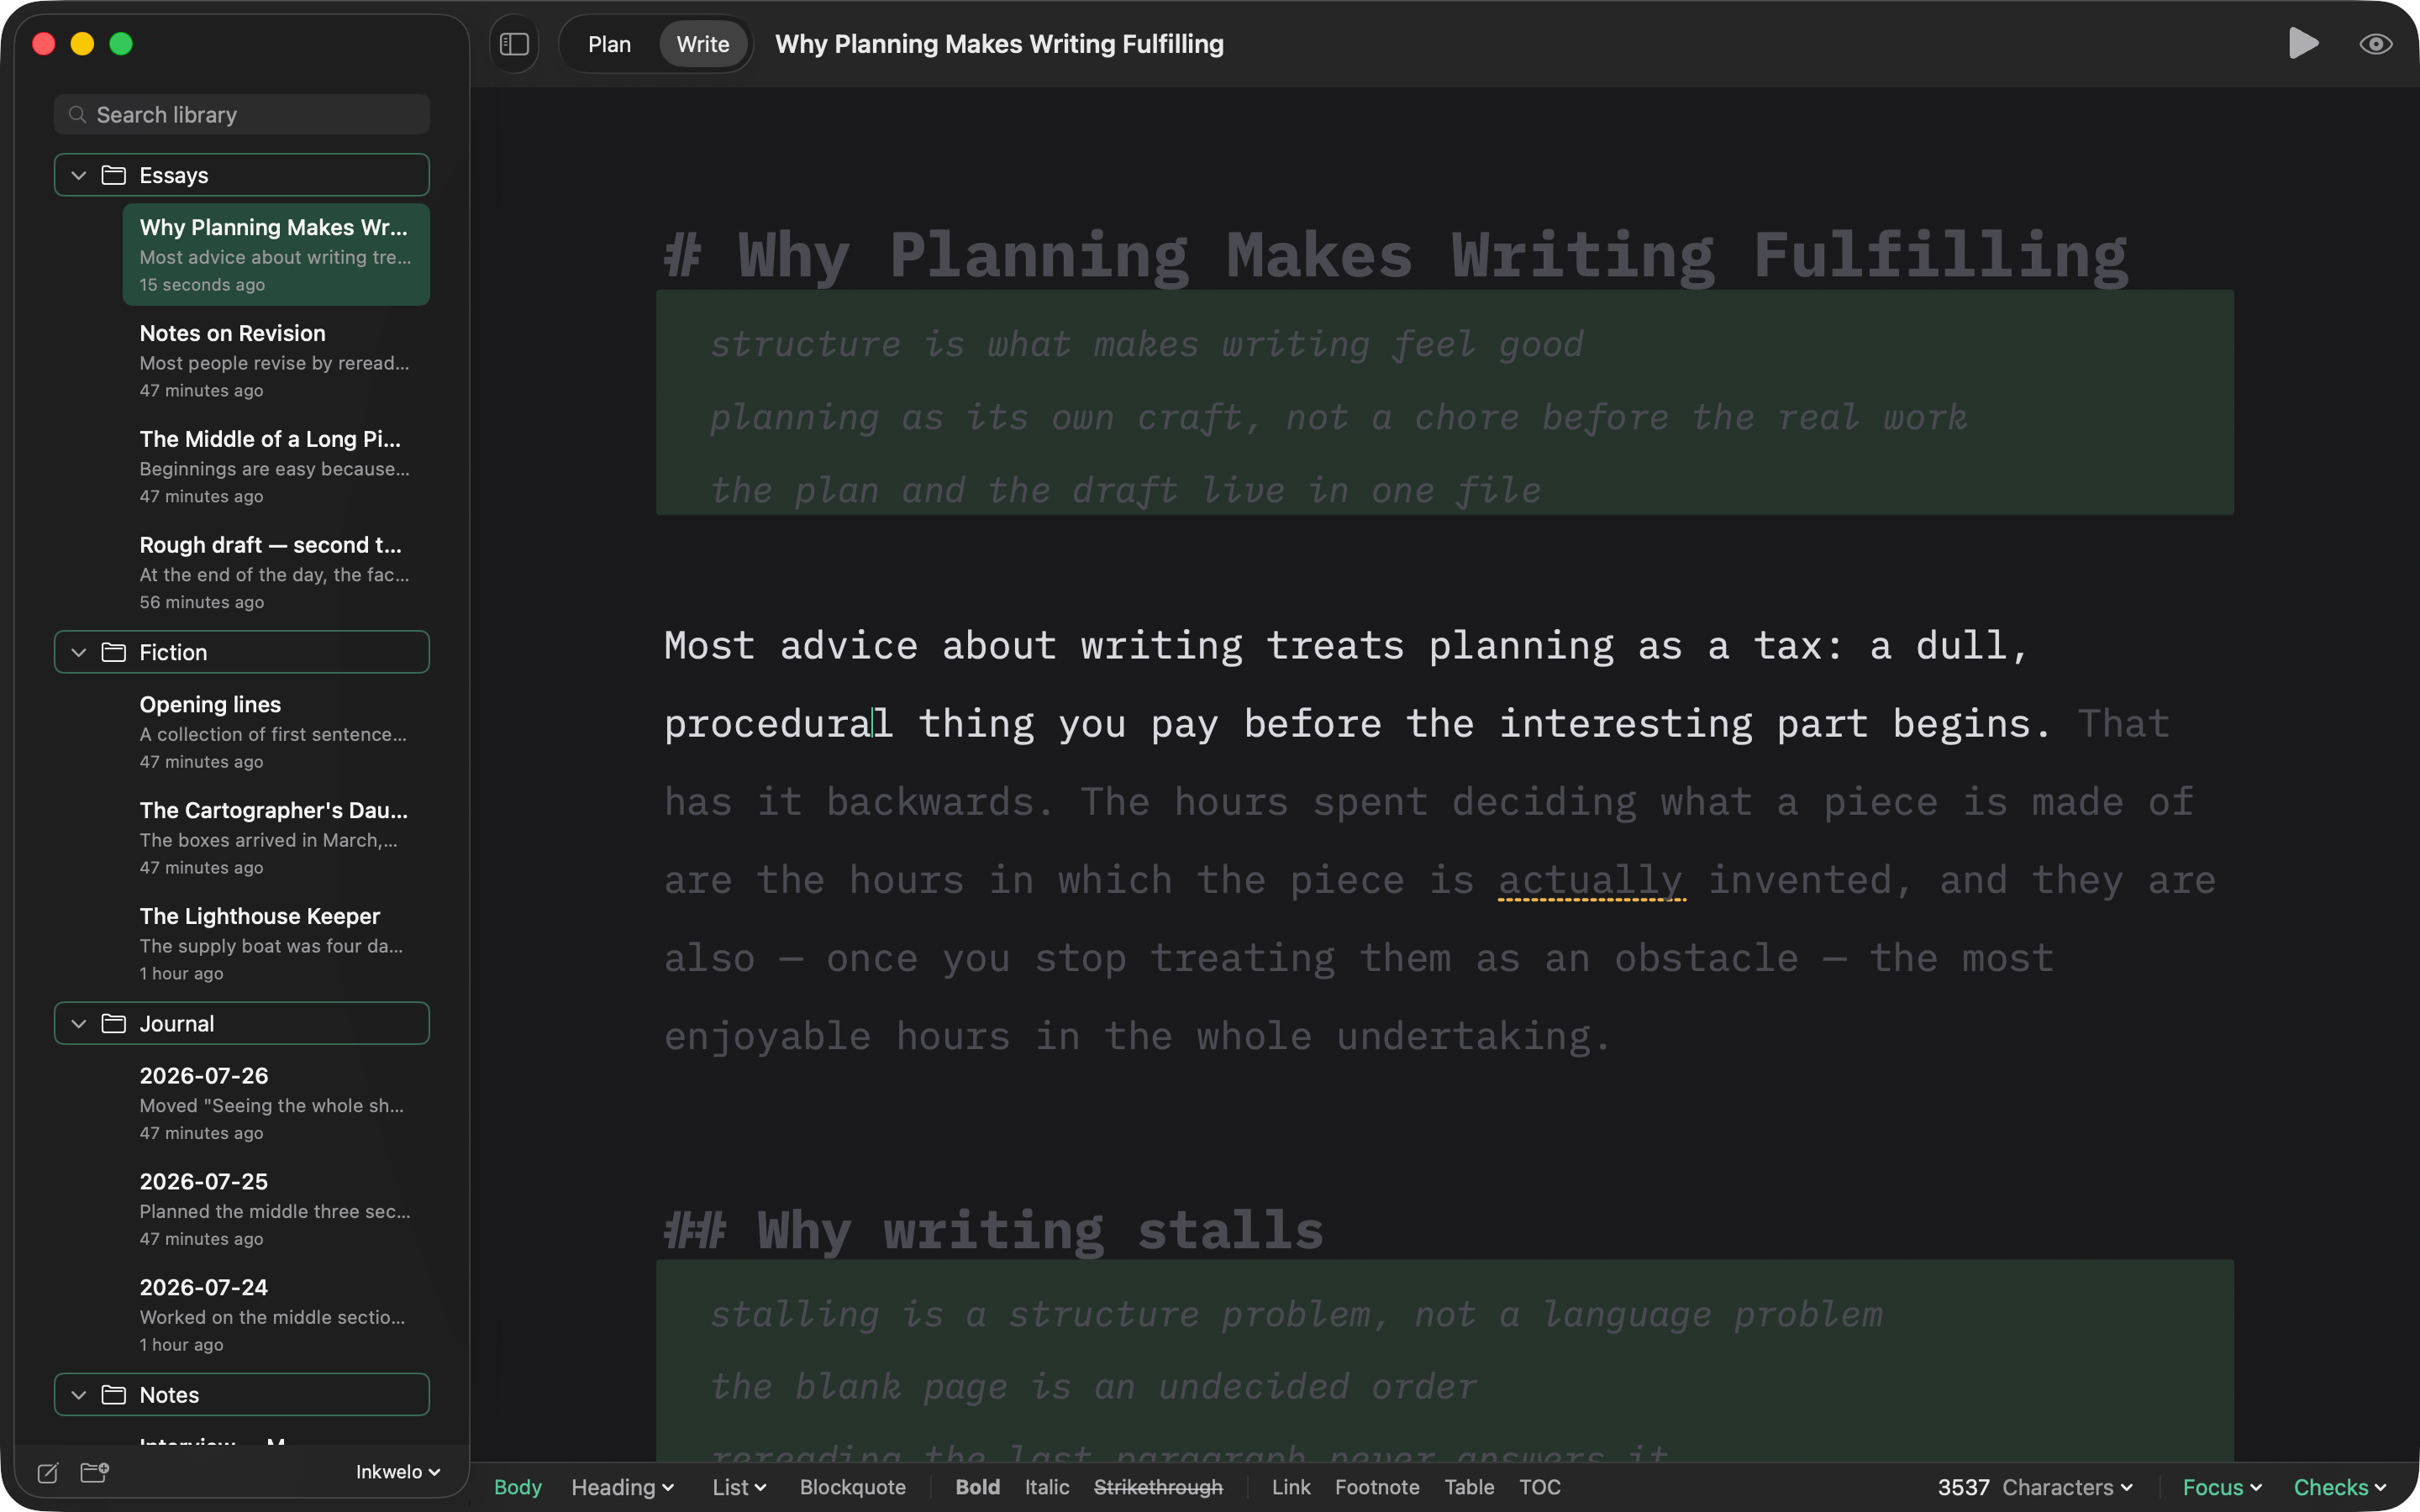
Task: Toggle the preview eye icon
Action: 2375,44
